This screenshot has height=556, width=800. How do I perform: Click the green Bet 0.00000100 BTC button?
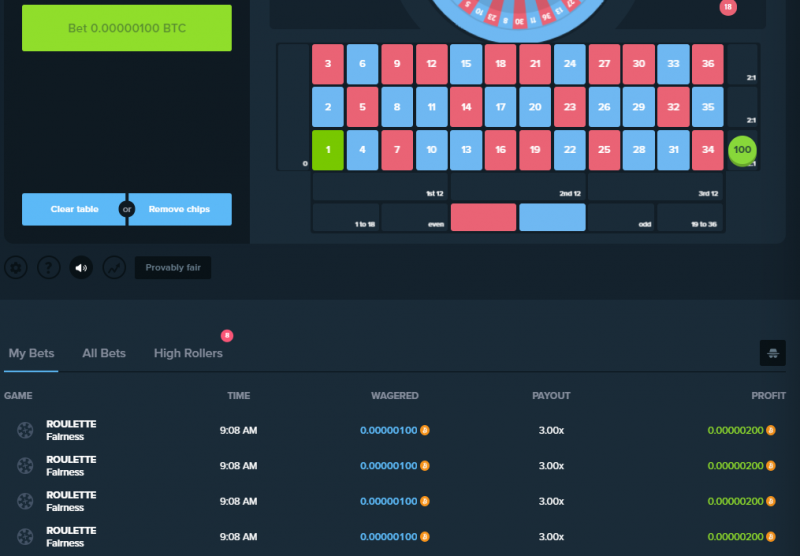pyautogui.click(x=127, y=28)
